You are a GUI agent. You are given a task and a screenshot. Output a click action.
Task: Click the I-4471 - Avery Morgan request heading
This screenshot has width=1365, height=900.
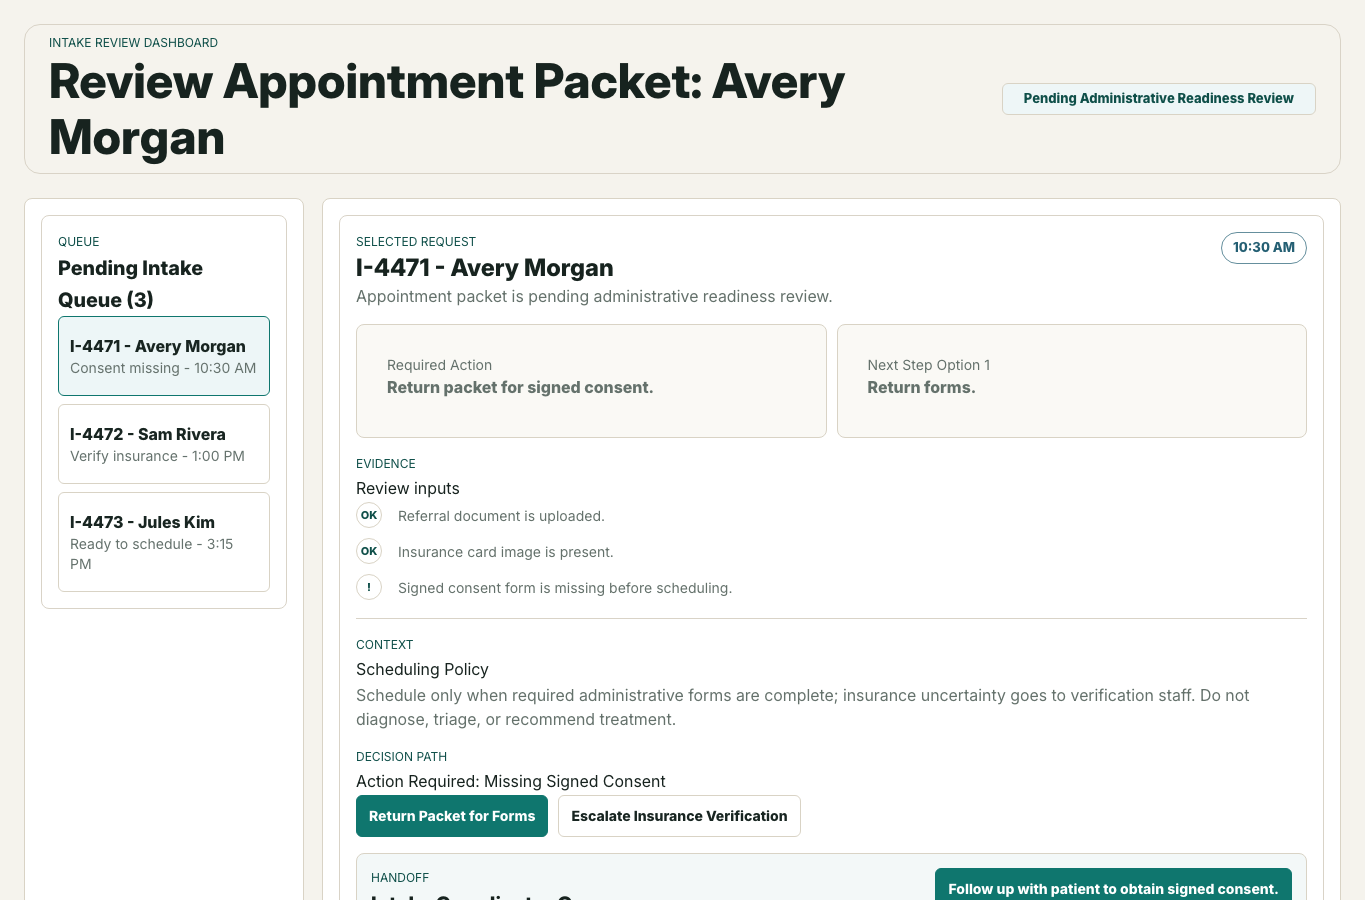(485, 268)
